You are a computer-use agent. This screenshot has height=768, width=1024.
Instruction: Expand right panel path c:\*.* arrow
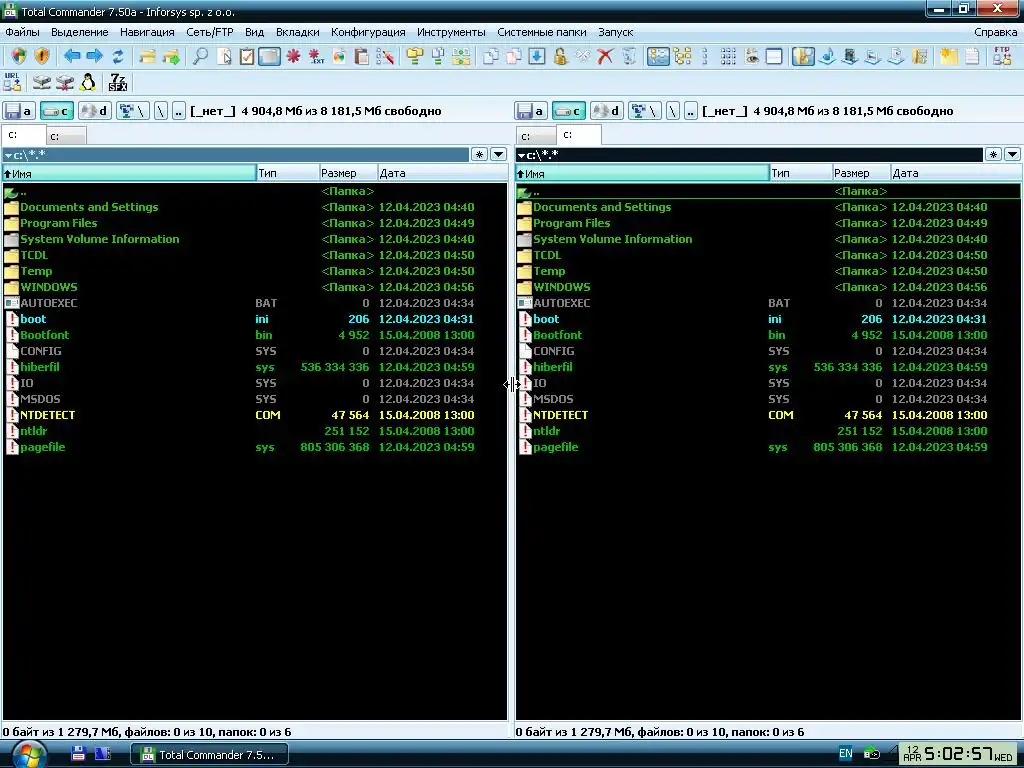point(521,155)
